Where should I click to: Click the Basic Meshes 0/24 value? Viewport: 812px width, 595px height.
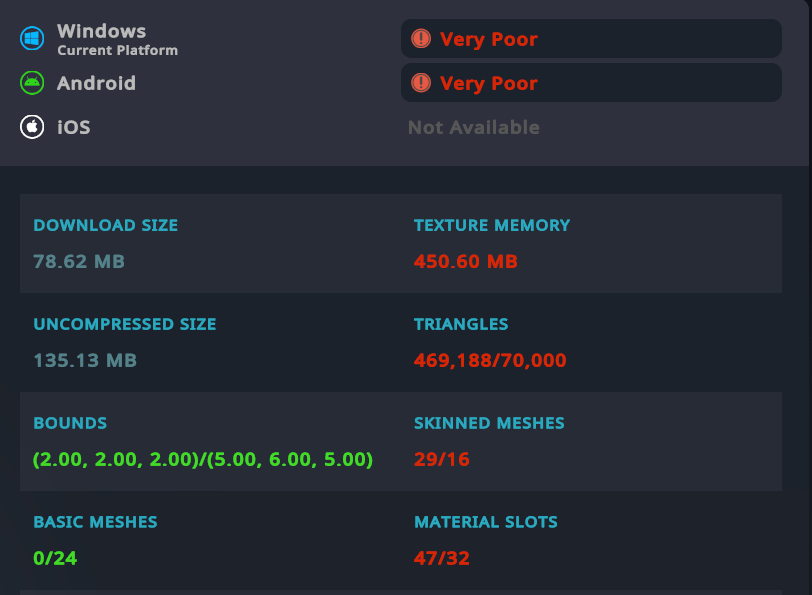point(55,557)
